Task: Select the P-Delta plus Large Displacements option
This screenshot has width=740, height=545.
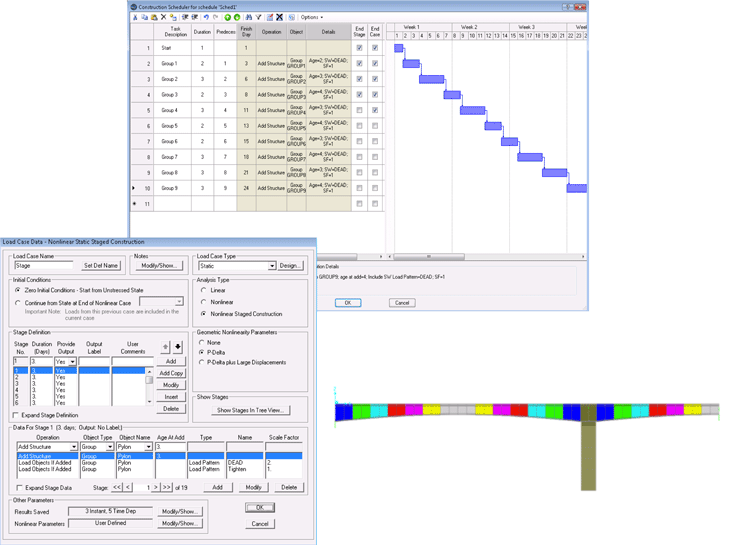Action: pyautogui.click(x=204, y=363)
